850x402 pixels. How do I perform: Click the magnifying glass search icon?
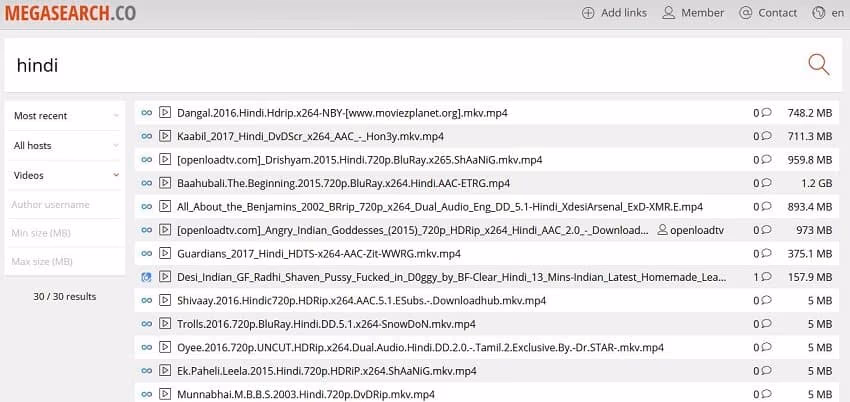(819, 64)
